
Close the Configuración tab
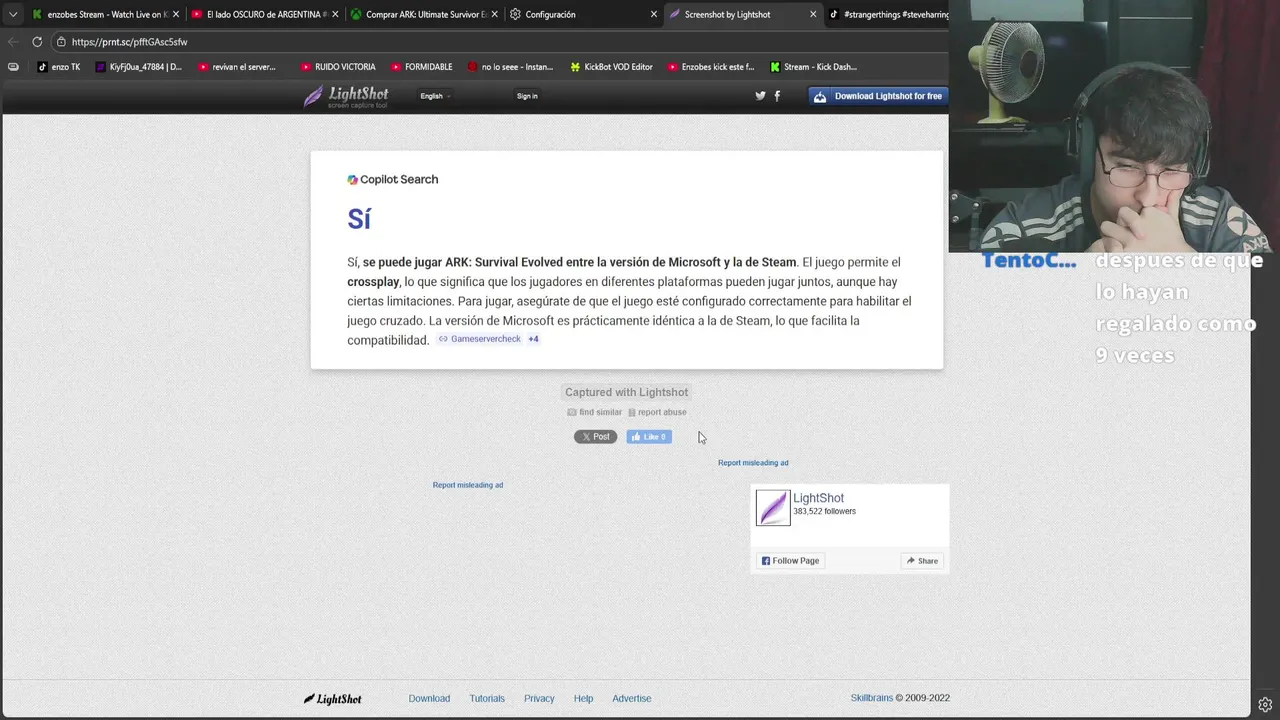654,14
